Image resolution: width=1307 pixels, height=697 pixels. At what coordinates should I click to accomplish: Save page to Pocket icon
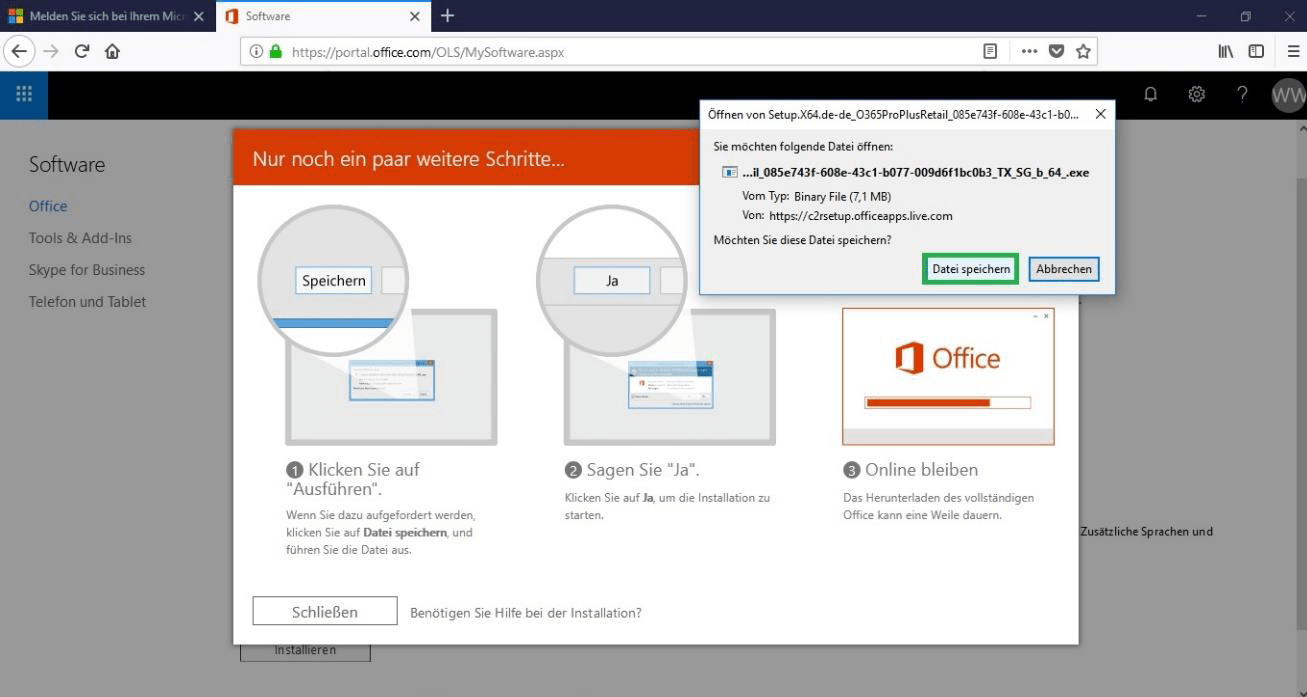point(1056,51)
